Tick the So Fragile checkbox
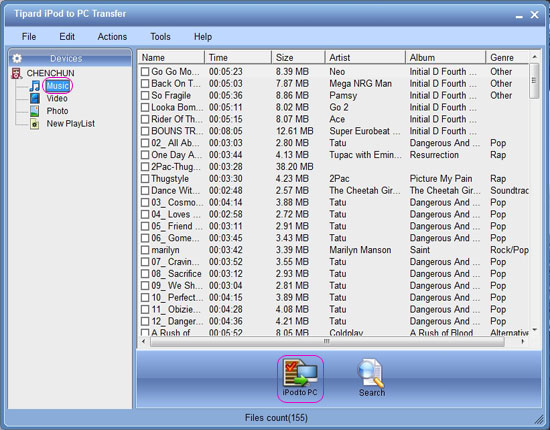 [x=145, y=95]
